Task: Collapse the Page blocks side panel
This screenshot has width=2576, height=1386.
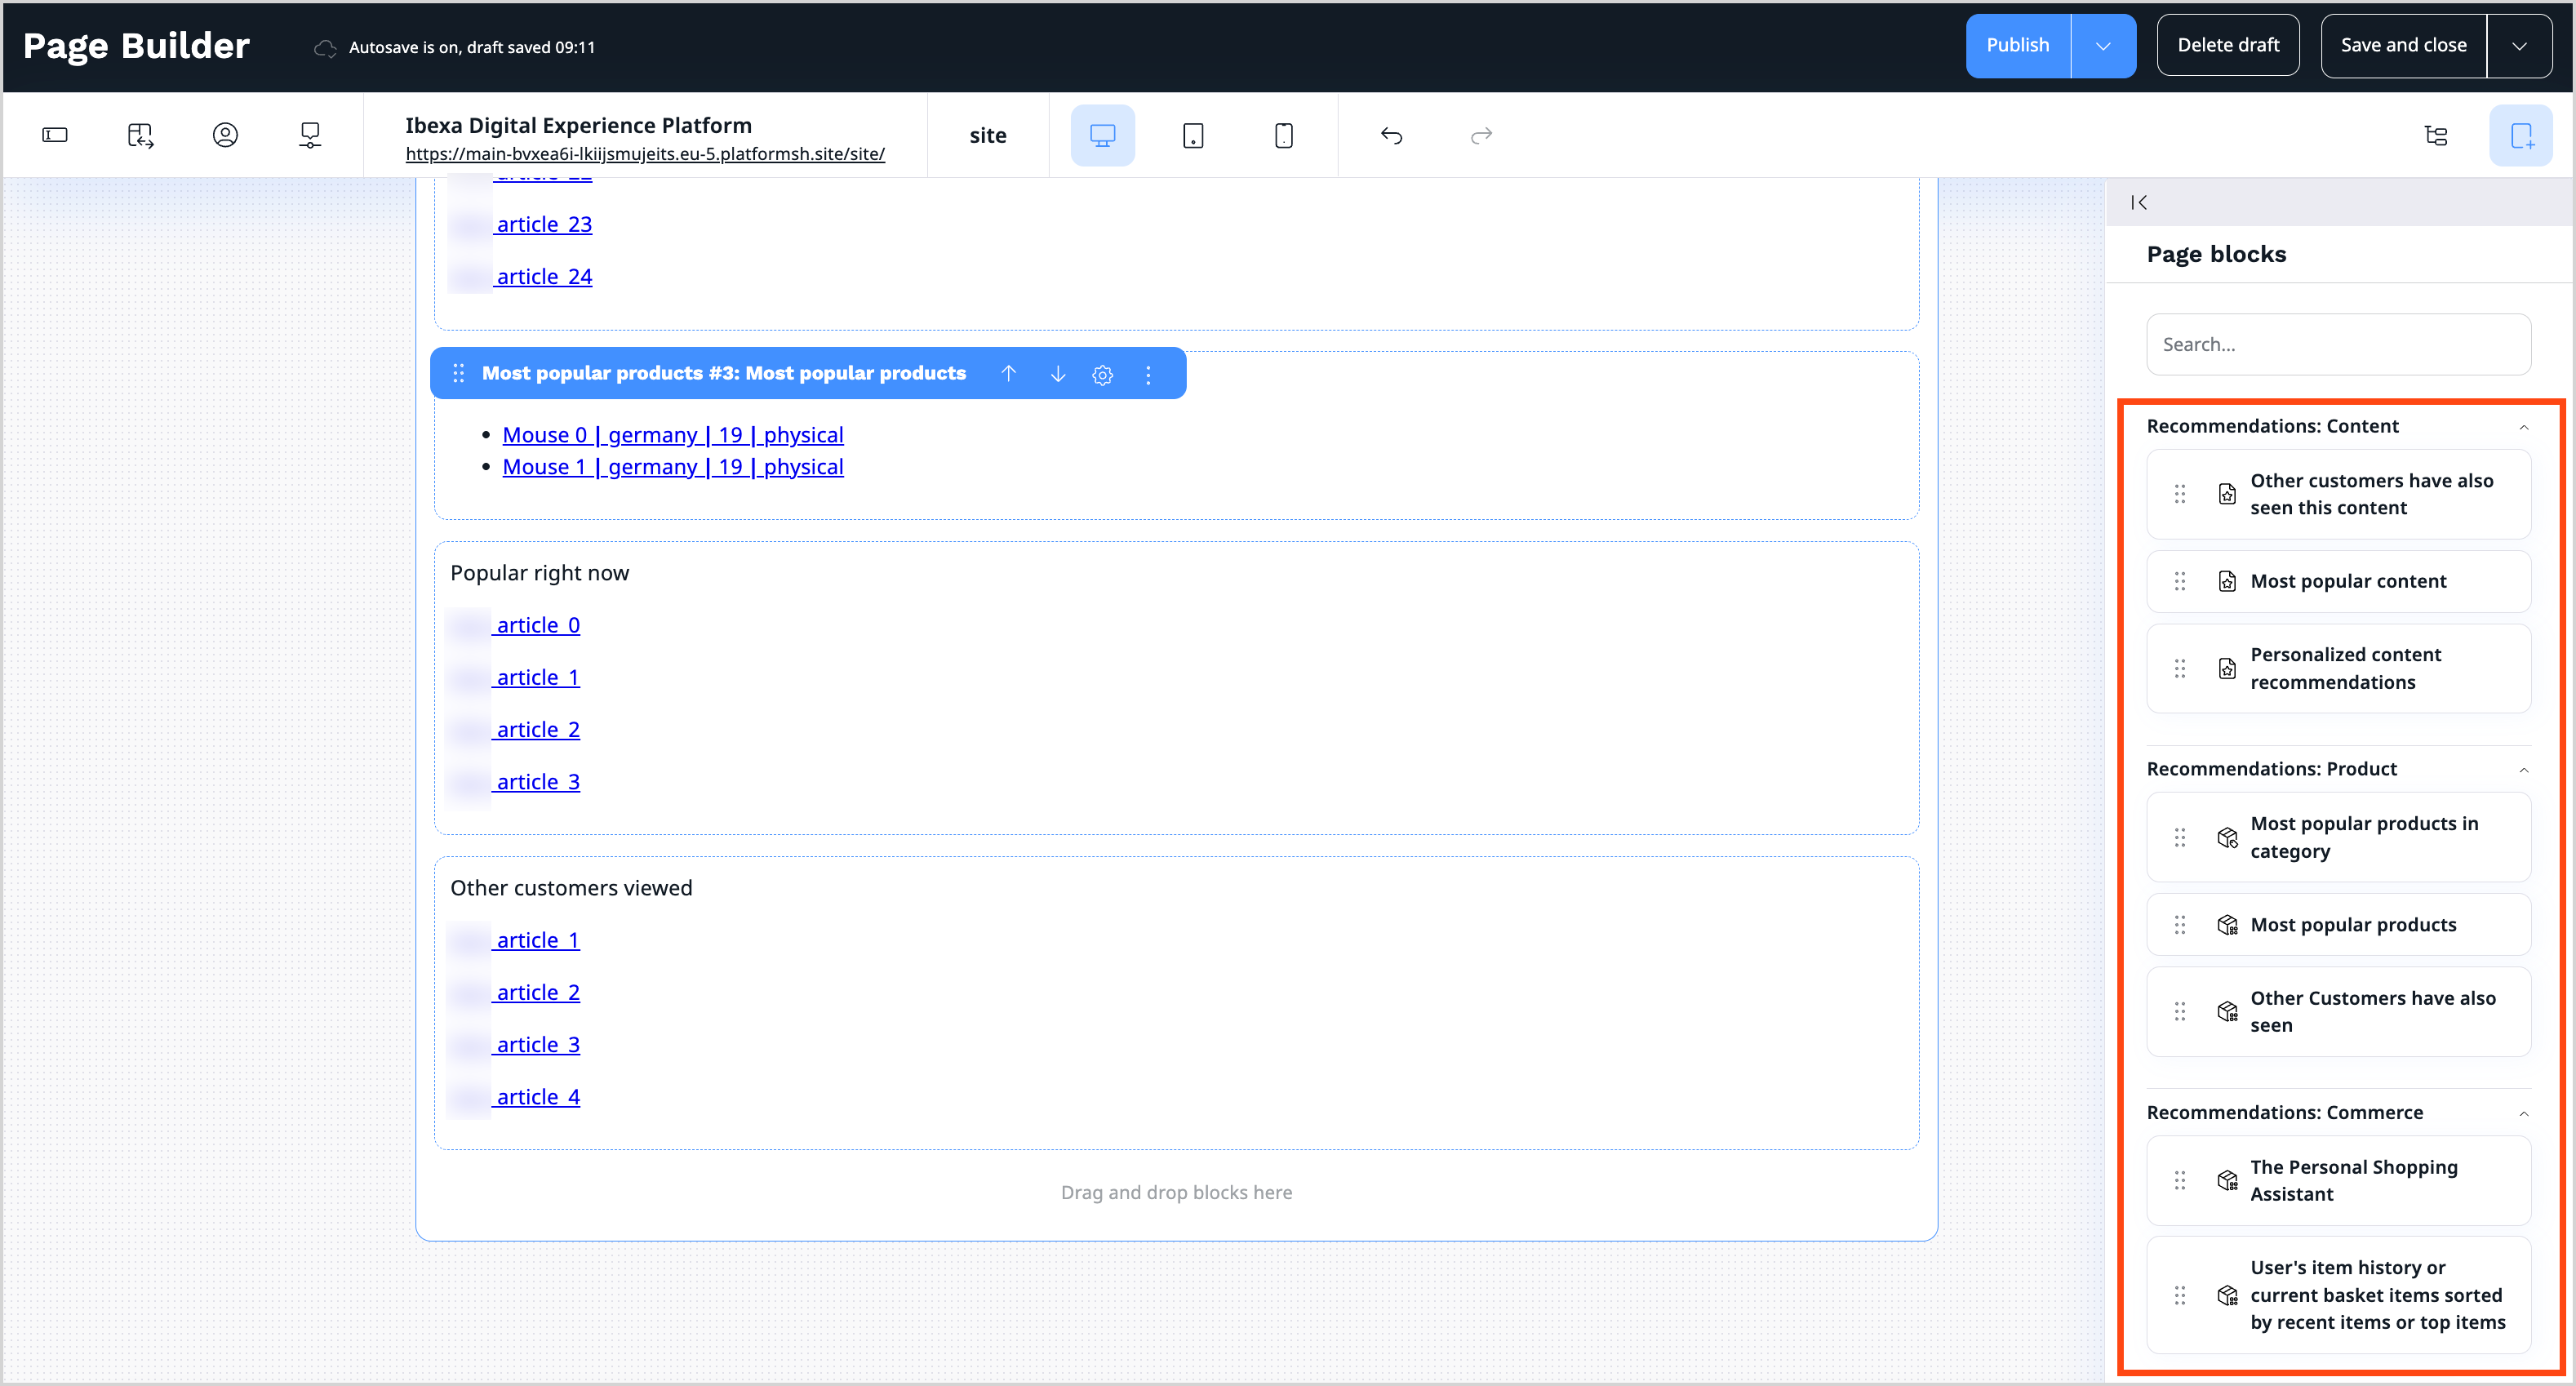Action: pos(2139,202)
